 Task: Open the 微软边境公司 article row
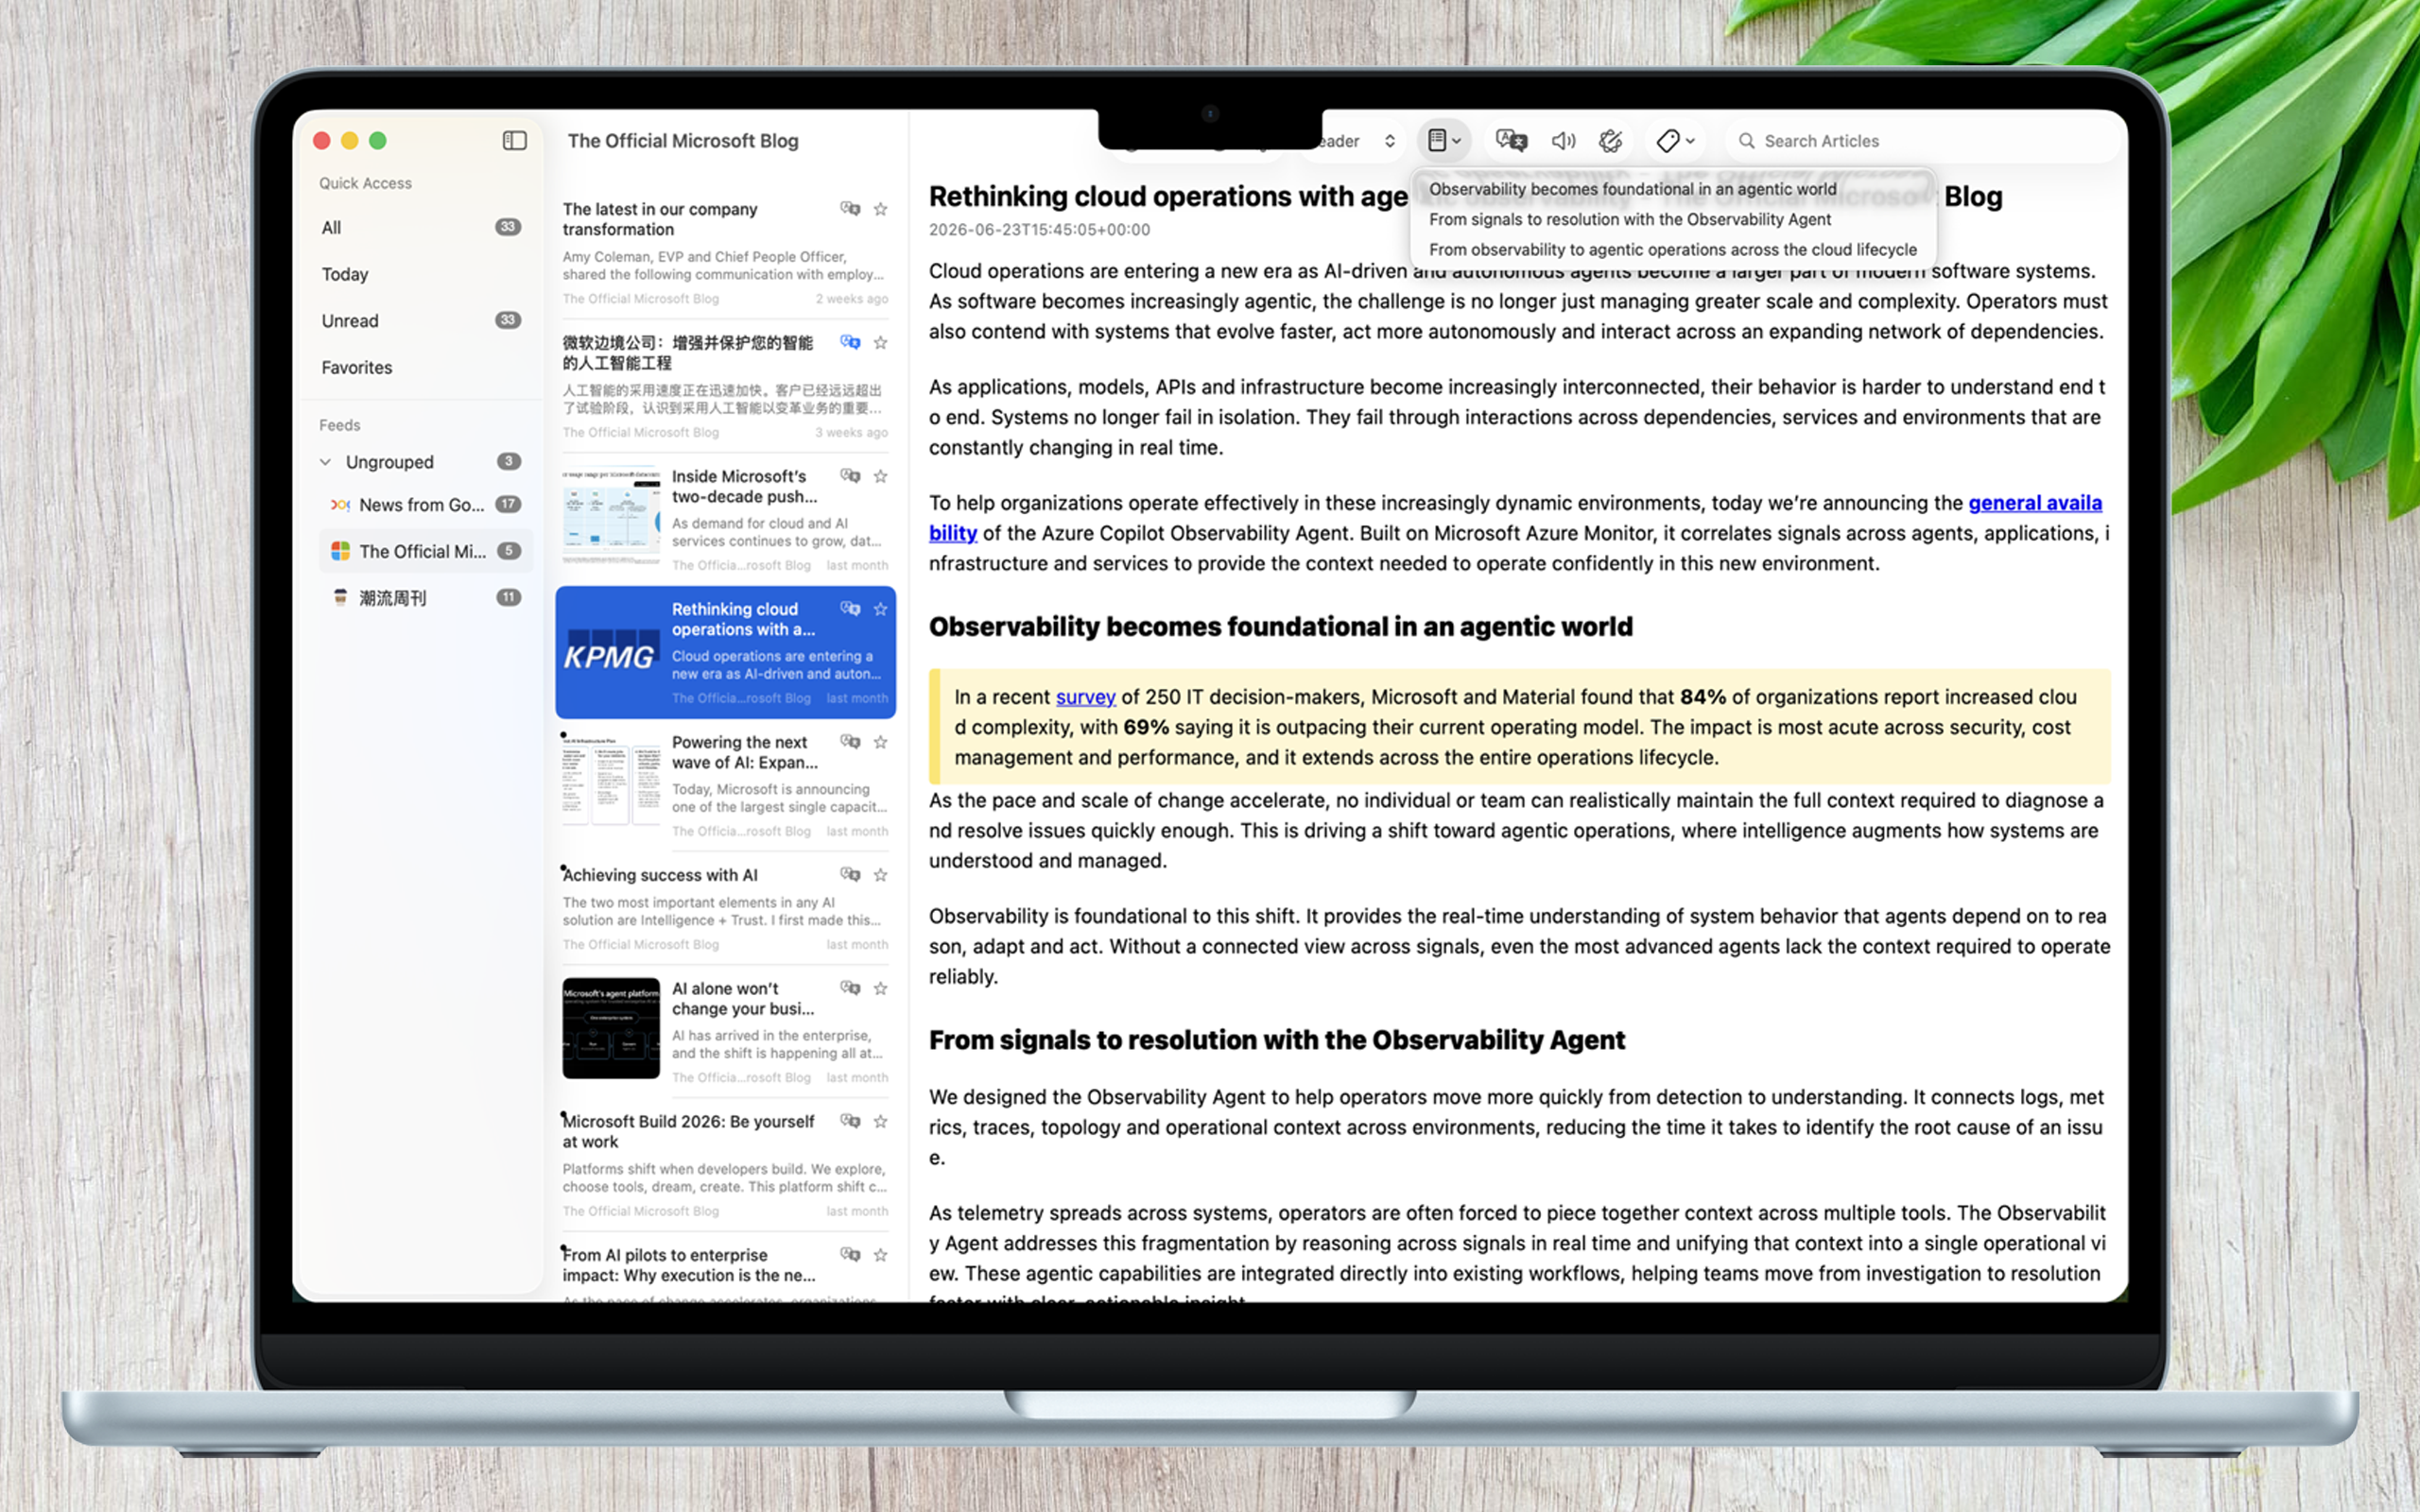click(725, 386)
